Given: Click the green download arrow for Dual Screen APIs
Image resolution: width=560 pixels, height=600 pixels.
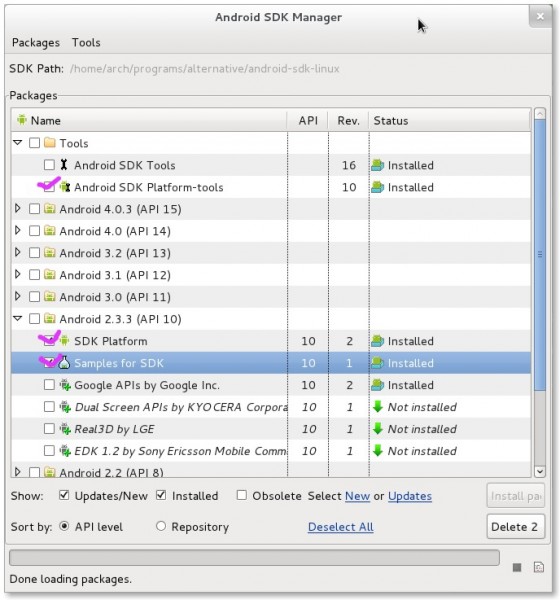Looking at the screenshot, I should [x=378, y=406].
